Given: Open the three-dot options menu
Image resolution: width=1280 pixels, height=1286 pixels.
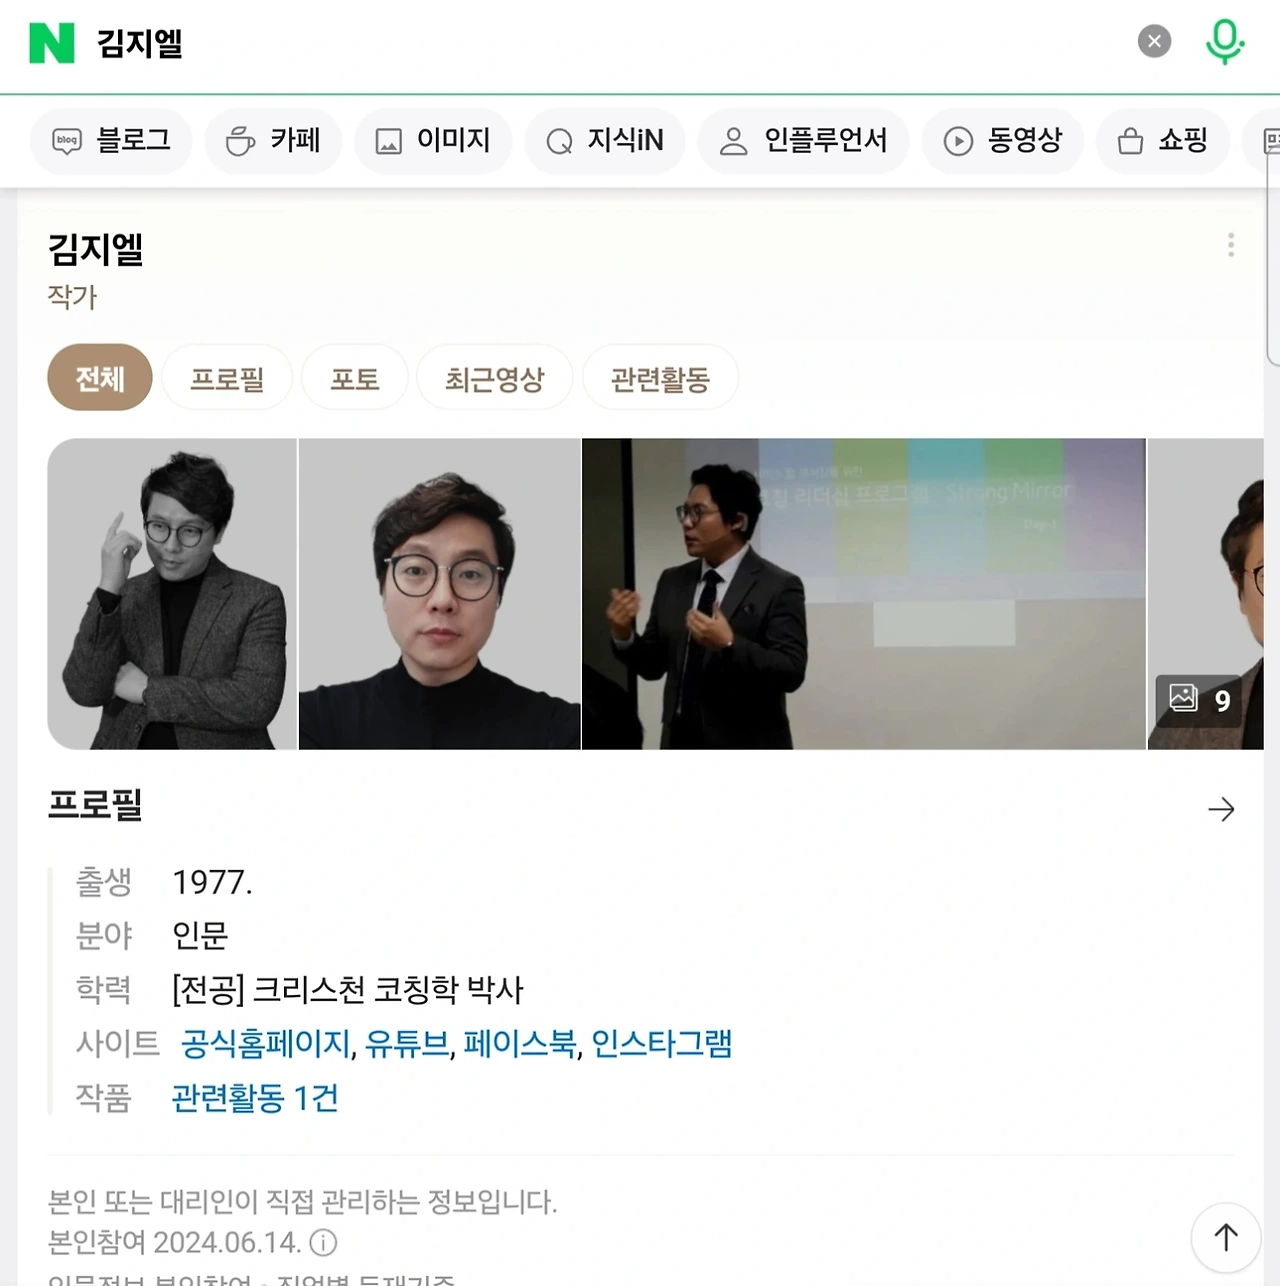Looking at the screenshot, I should (x=1231, y=245).
